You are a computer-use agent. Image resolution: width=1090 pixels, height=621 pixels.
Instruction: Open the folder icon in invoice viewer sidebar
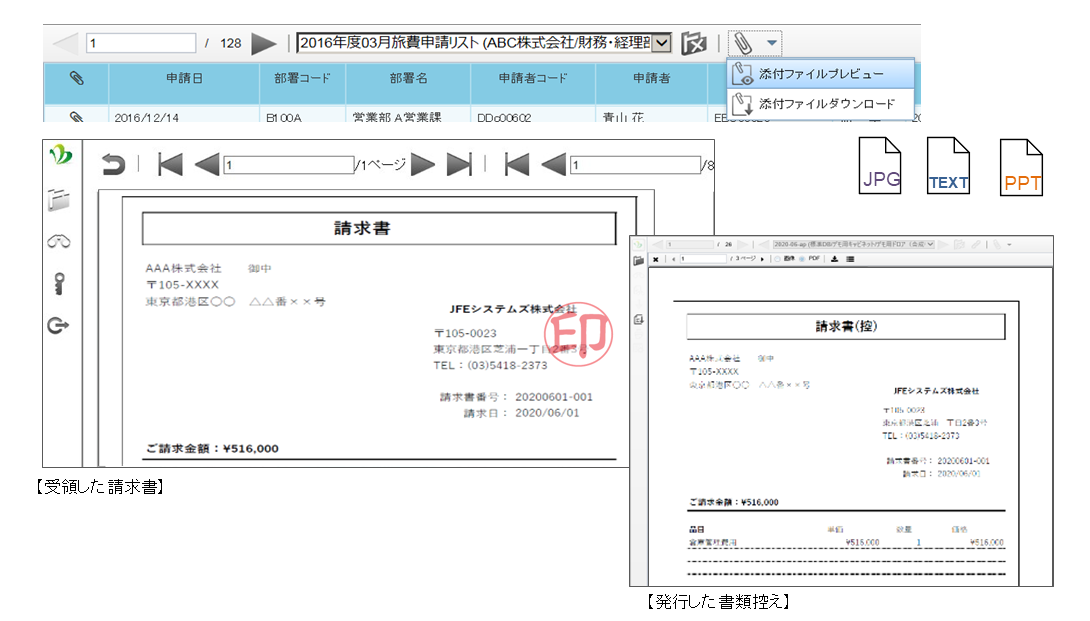click(x=59, y=200)
